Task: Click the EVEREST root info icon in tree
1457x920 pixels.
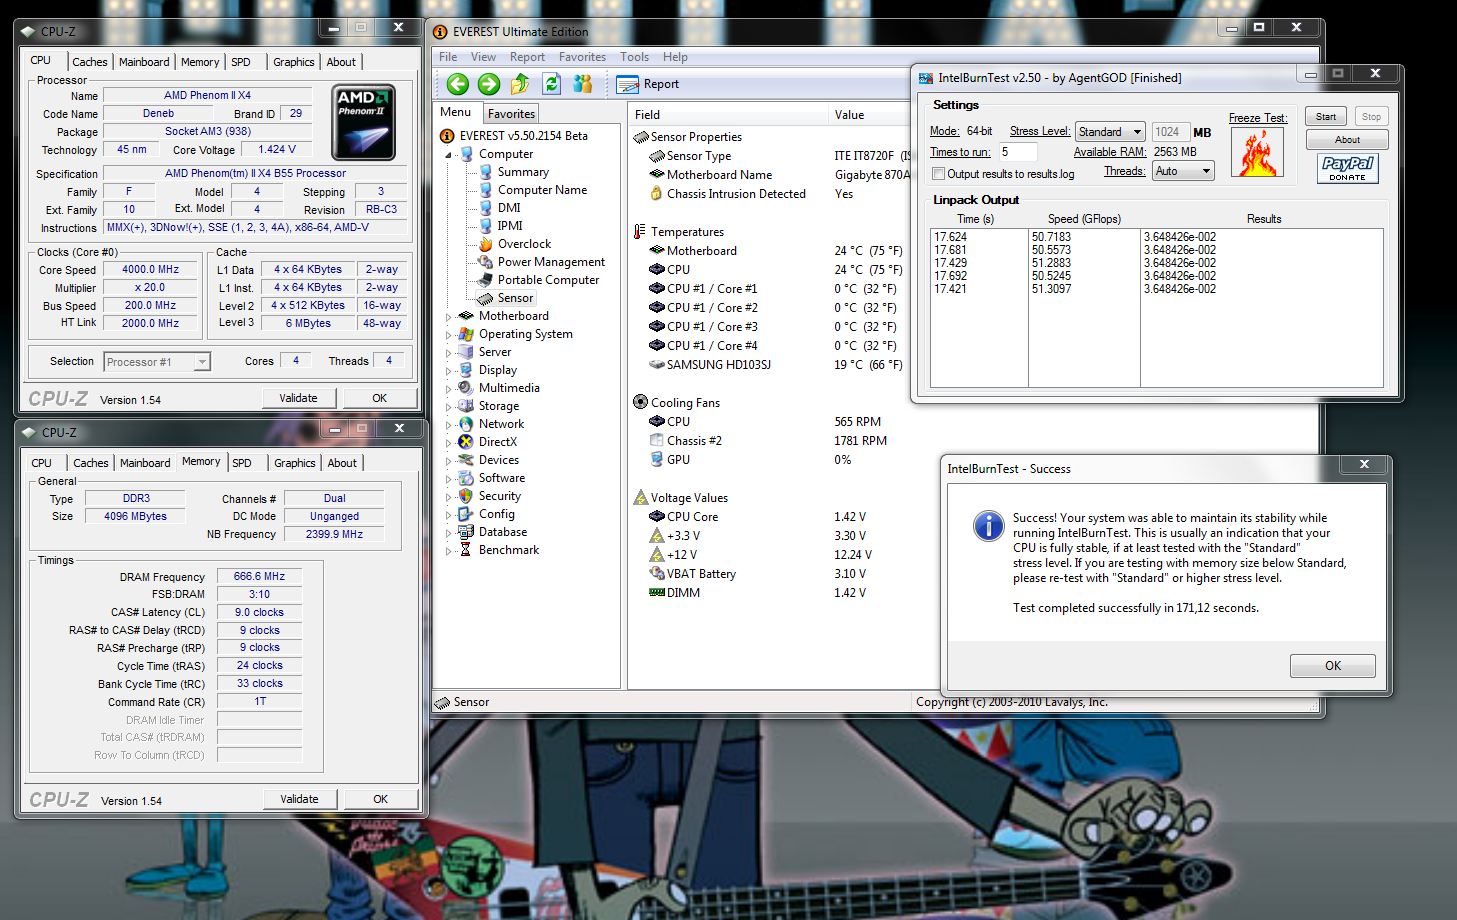Action: click(447, 136)
